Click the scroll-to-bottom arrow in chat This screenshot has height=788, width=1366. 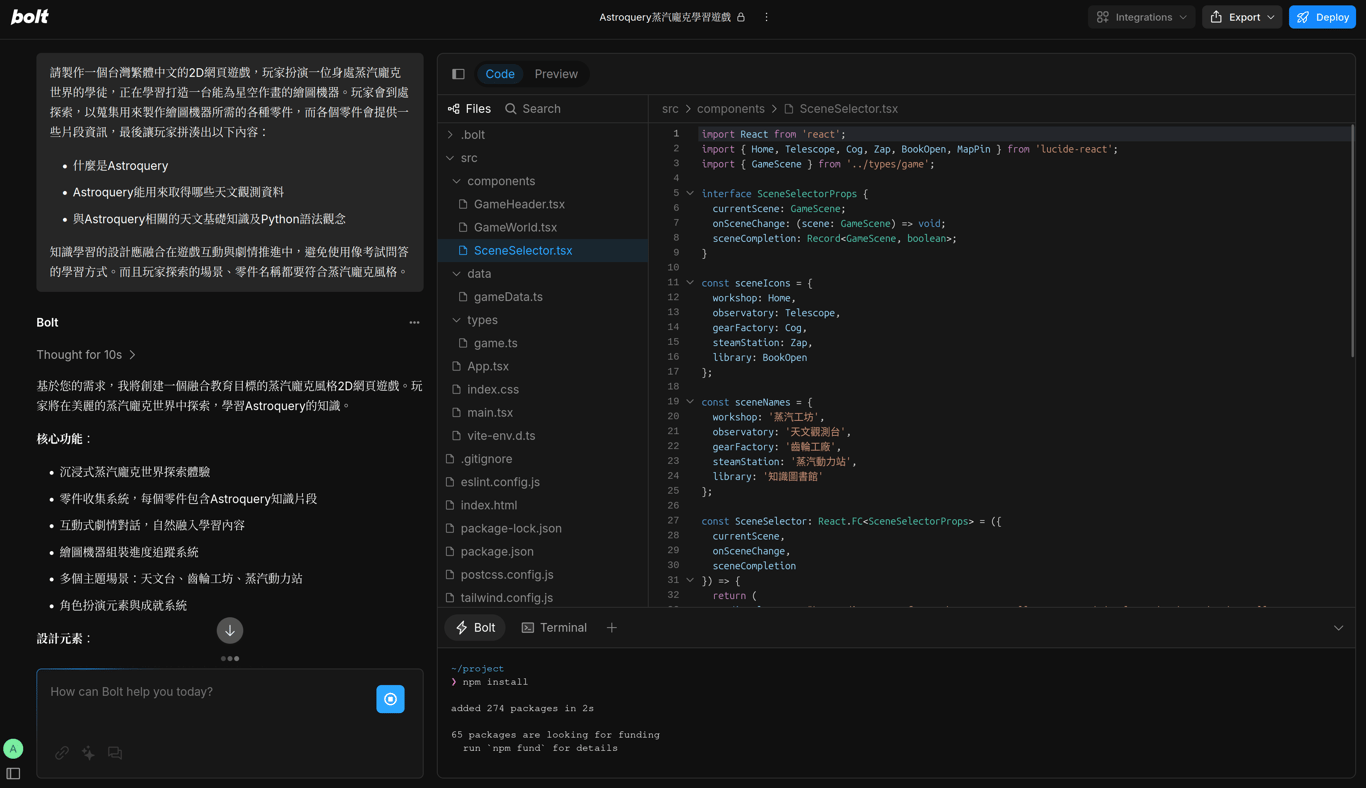[230, 630]
